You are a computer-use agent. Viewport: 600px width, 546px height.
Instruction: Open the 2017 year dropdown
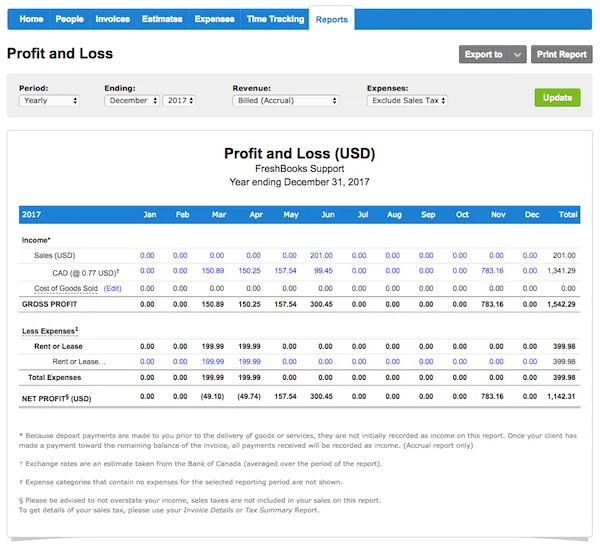180,100
